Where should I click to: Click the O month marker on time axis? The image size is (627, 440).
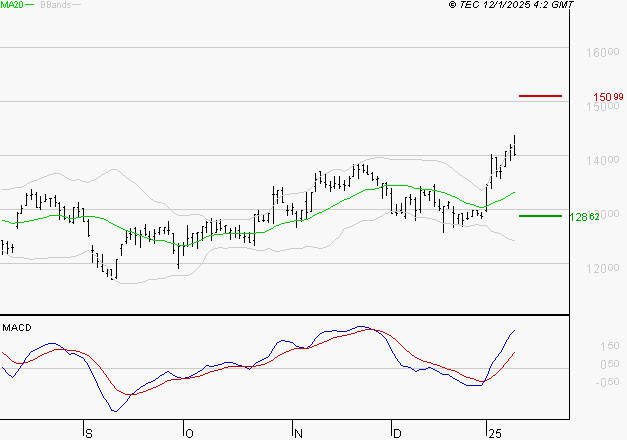pyautogui.click(x=189, y=434)
